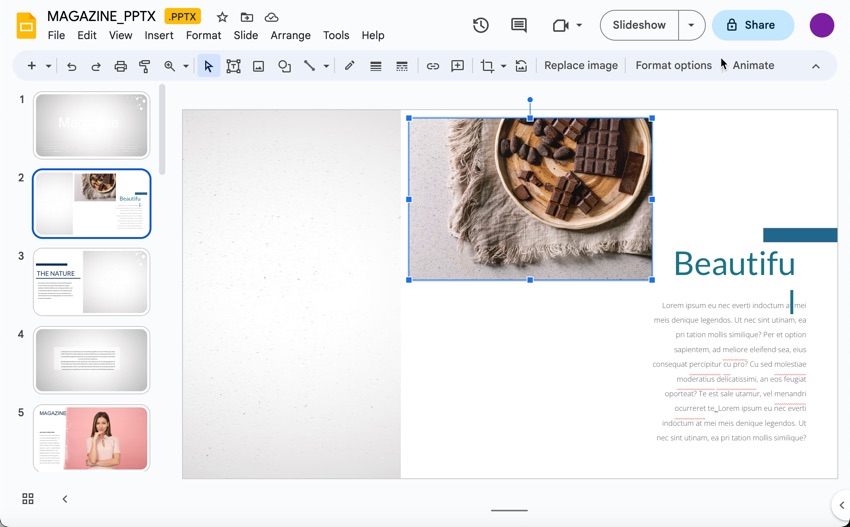850x527 pixels.
Task: Add a new slide with plus
Action: point(31,66)
